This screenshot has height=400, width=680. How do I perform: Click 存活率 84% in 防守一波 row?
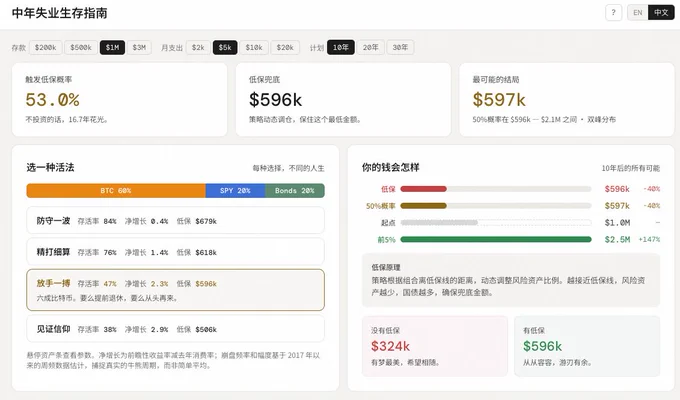point(97,221)
